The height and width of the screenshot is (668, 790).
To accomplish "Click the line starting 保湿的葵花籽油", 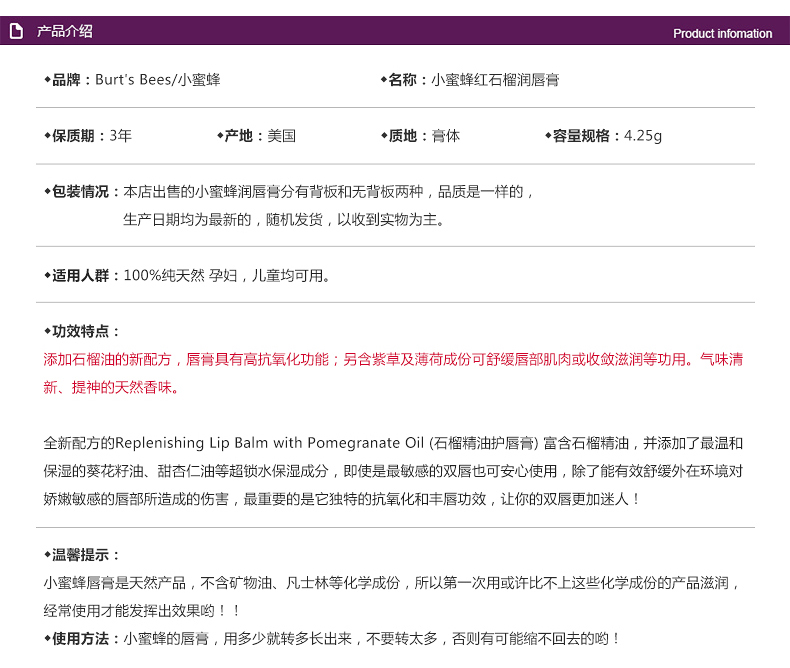I will 393,471.
